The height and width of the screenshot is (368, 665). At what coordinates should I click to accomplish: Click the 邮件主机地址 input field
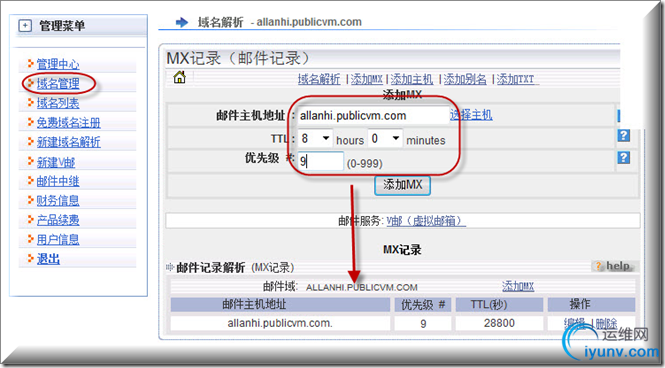pyautogui.click(x=373, y=115)
